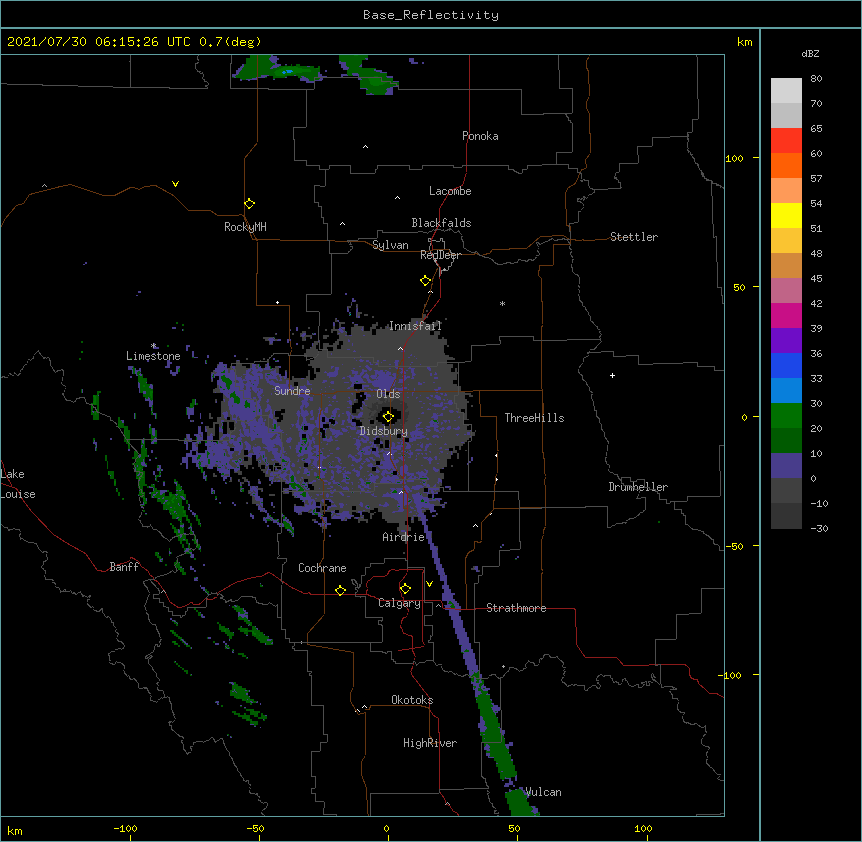Viewport: 862px width, 842px height.
Task: Click the Didsbury label
Action: point(384,431)
